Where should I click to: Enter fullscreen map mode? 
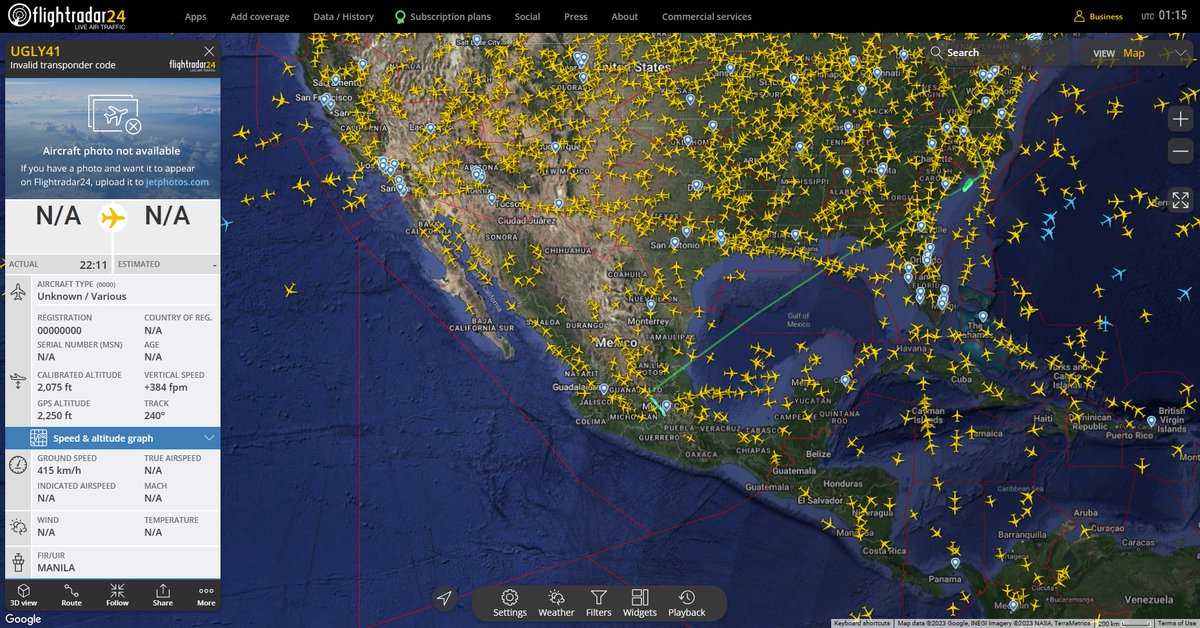point(1181,200)
